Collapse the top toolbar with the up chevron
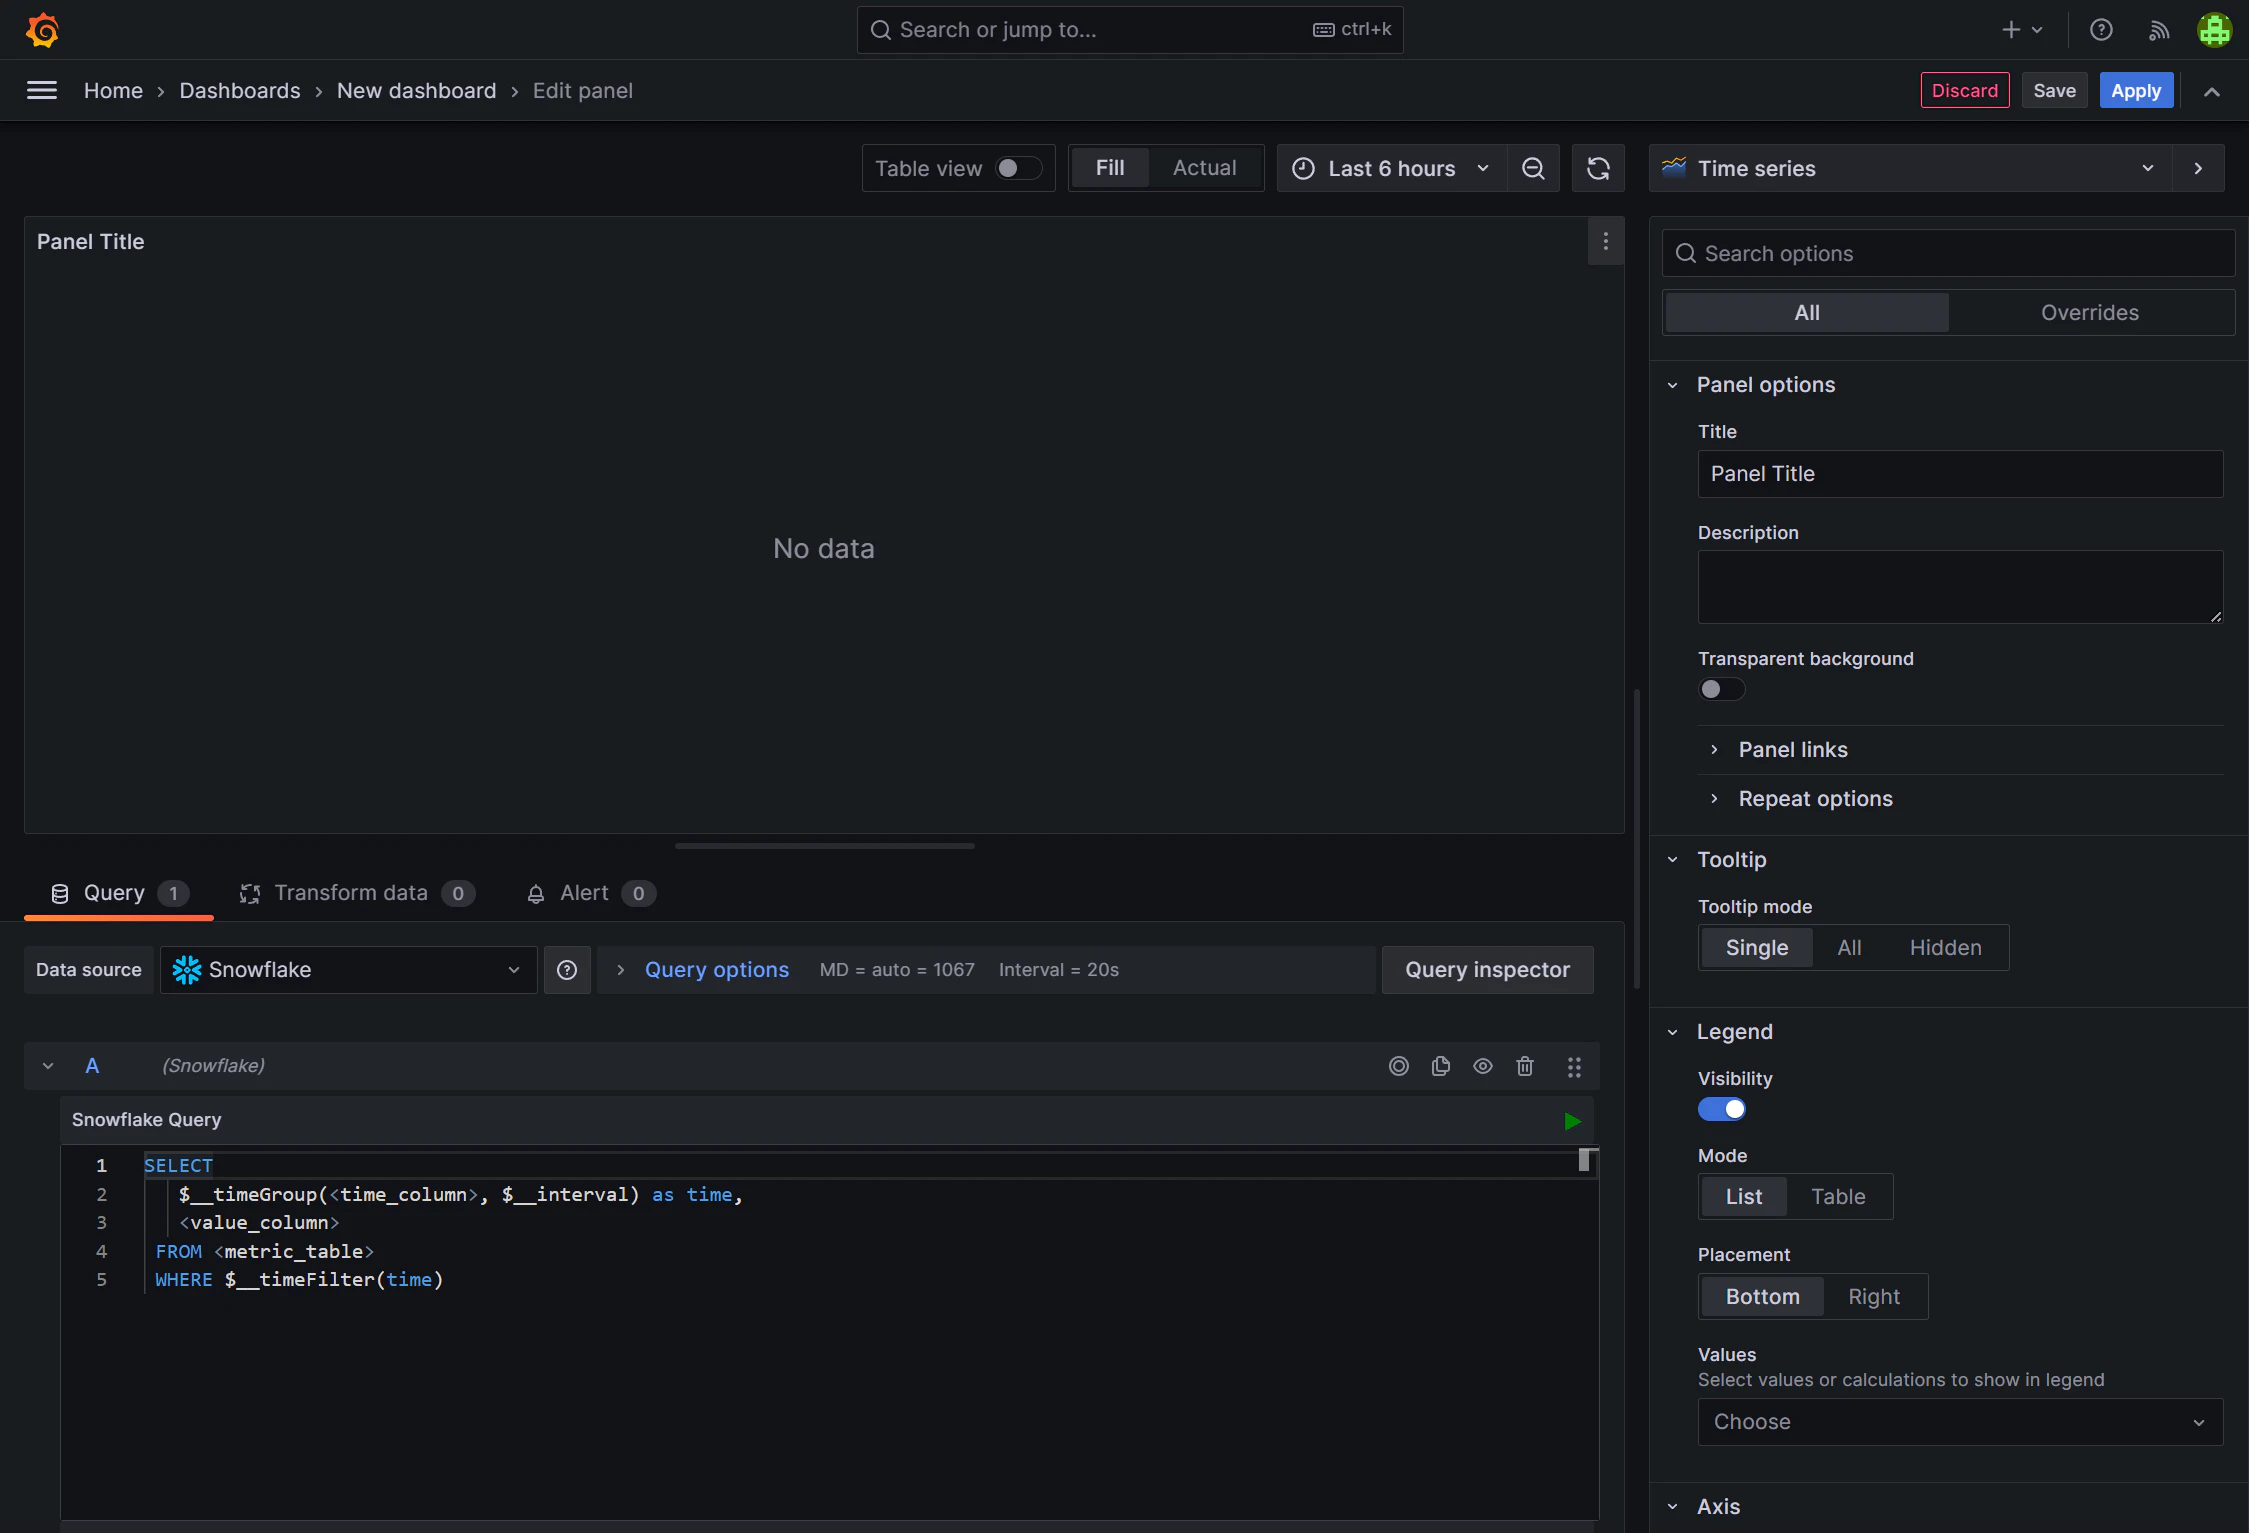Screen dimensions: 2249x1533 [2212, 91]
